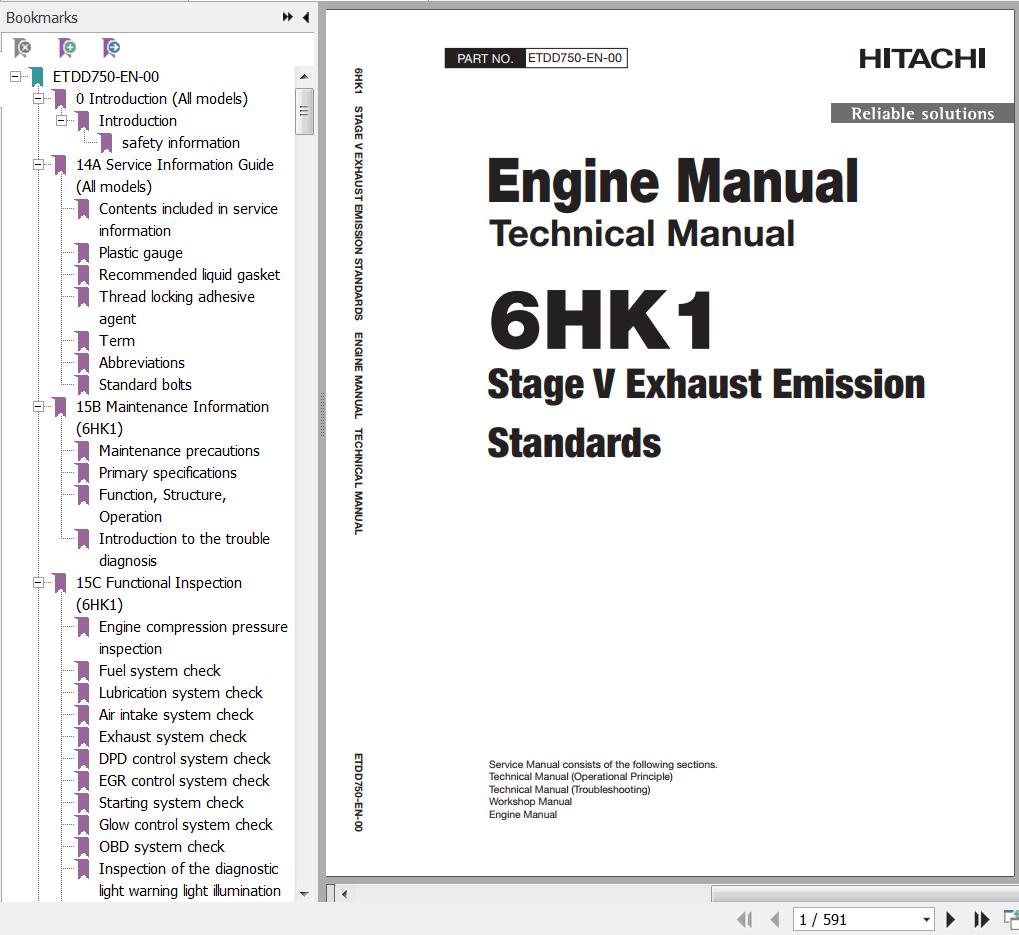
Task: Collapse the Bookmarks panel arrow
Action: tap(306, 18)
